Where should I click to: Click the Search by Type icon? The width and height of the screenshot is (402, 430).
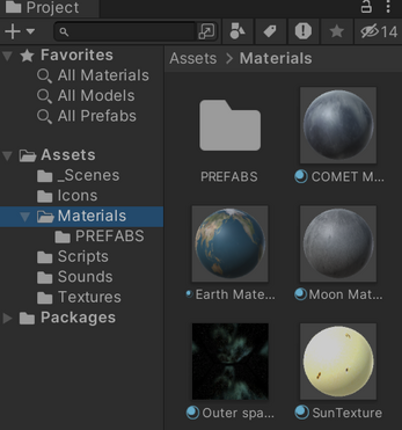pos(238,31)
